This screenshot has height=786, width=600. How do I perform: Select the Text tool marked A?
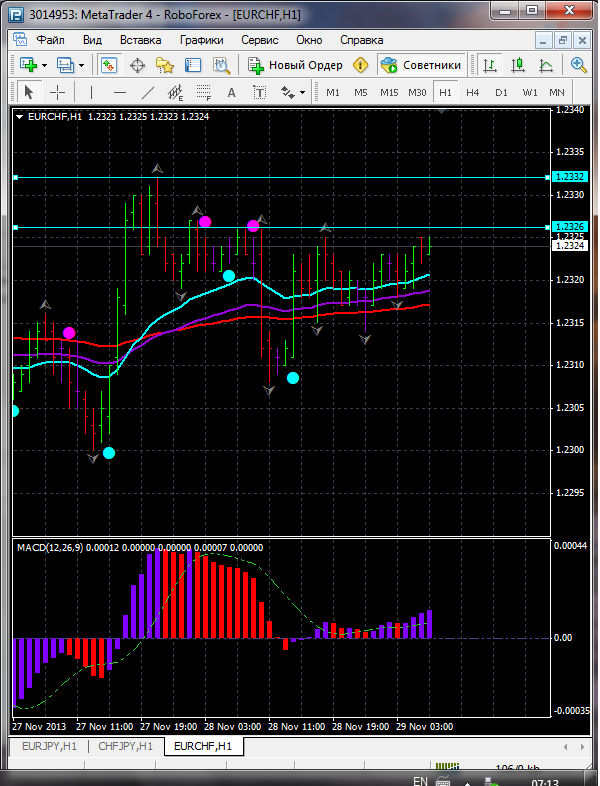pyautogui.click(x=231, y=92)
